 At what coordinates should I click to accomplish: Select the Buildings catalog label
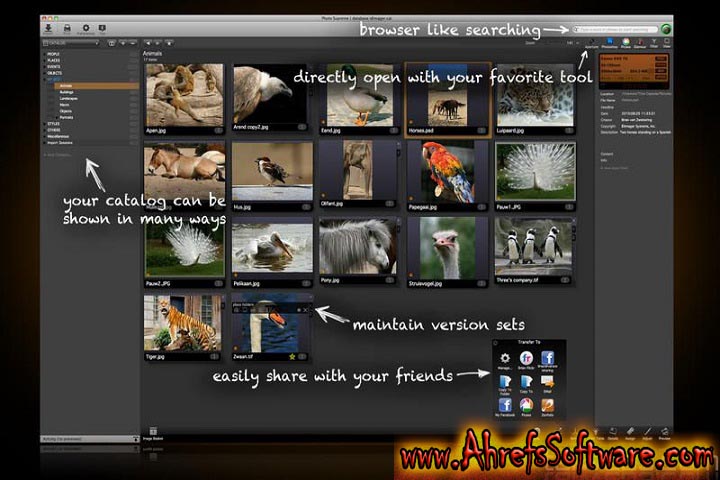pos(67,92)
